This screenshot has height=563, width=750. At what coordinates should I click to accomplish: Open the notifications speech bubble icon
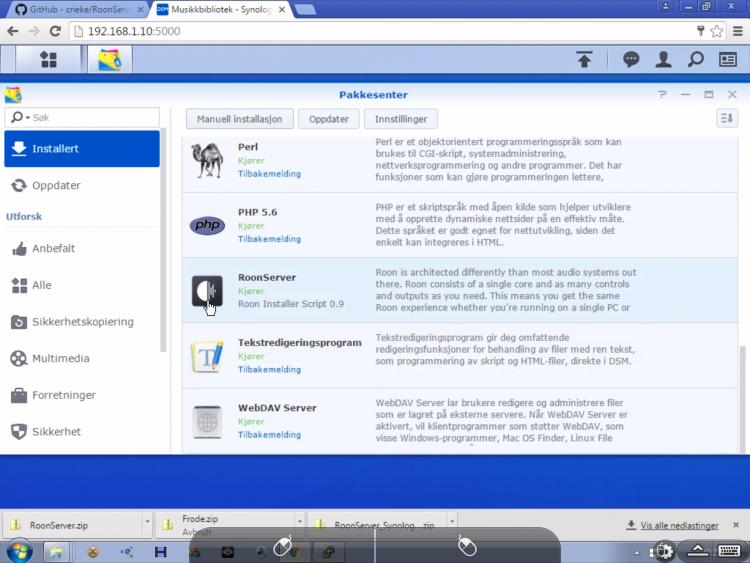point(631,59)
